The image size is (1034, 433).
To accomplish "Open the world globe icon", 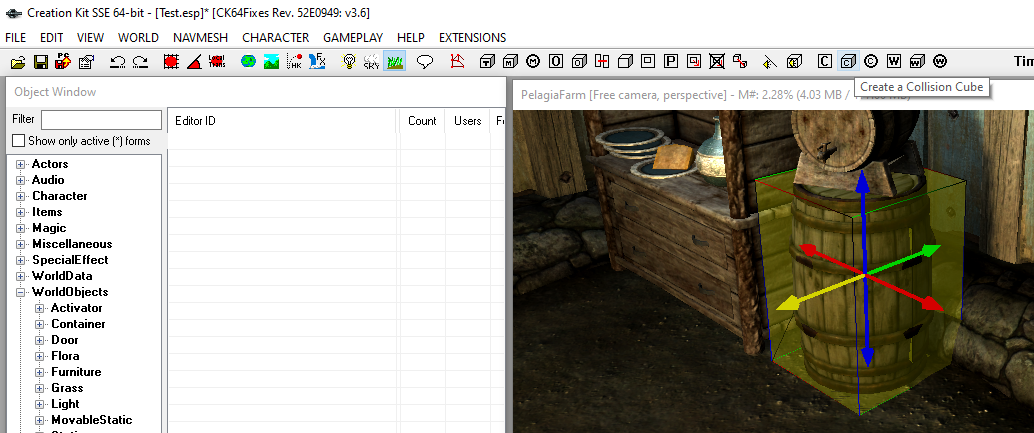I will pyautogui.click(x=248, y=62).
